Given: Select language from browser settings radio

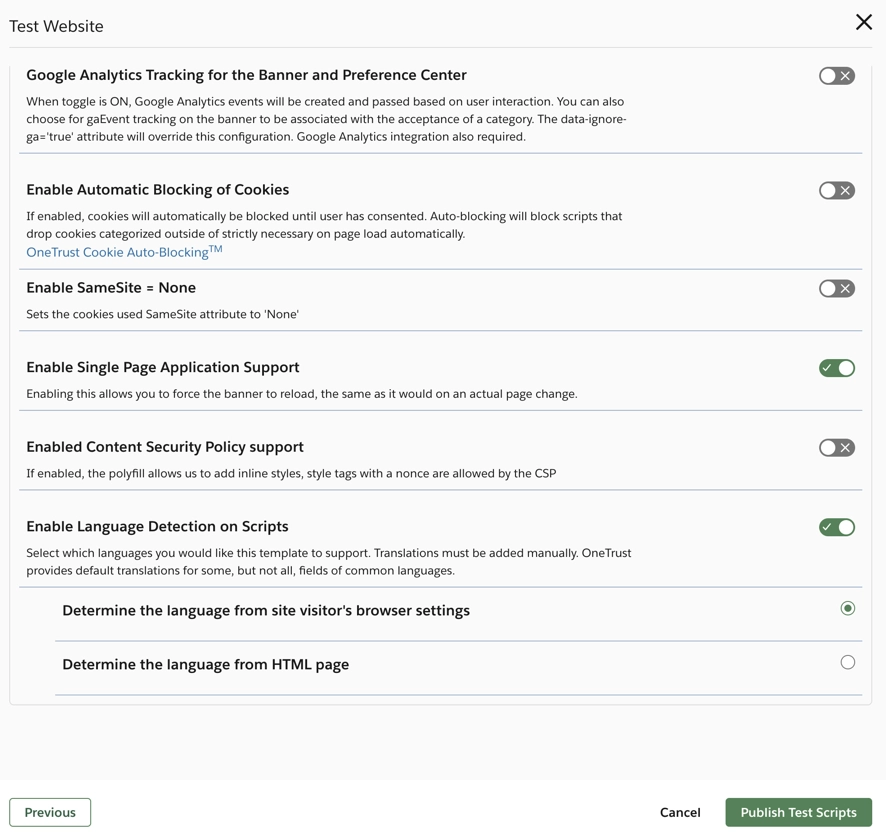Looking at the screenshot, I should [848, 608].
